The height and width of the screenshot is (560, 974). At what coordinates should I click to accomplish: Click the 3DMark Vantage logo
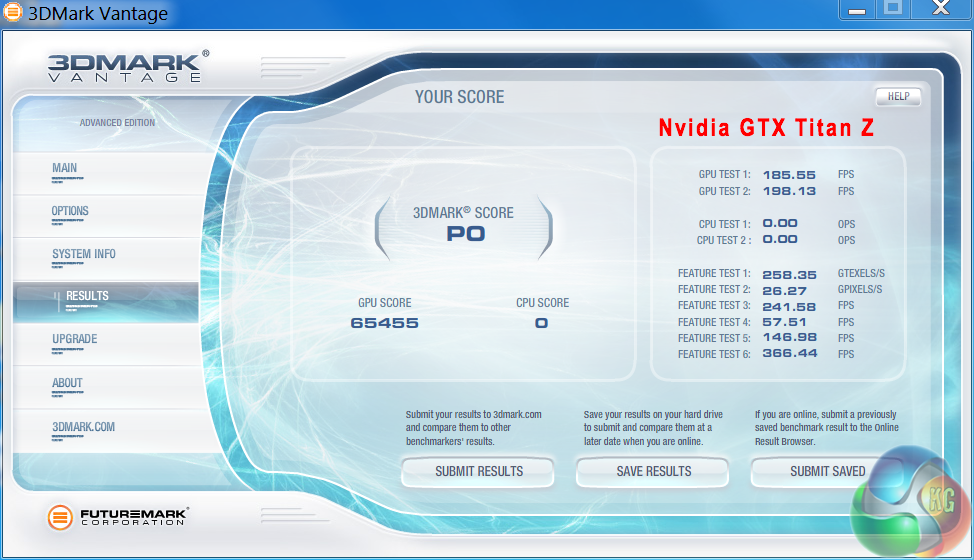pyautogui.click(x=127, y=66)
